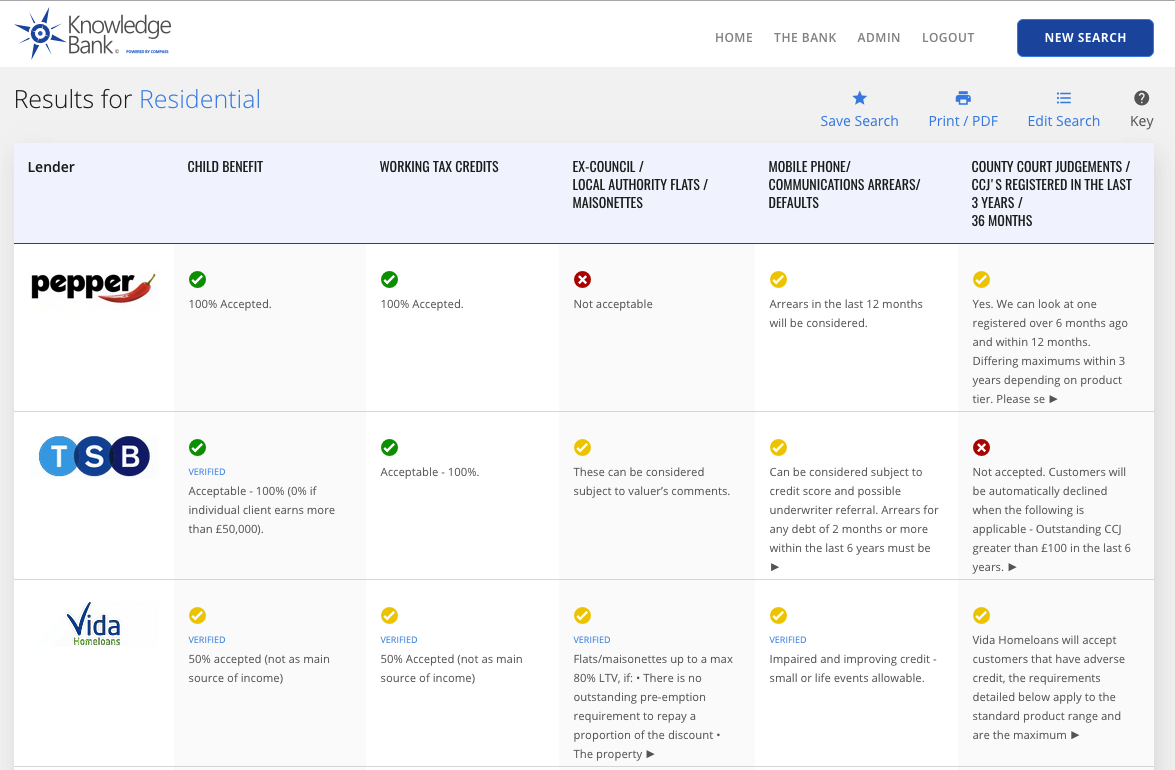This screenshot has height=770, width=1175.
Task: Click TSB's Child Benefit VERIFIED label
Action: pyautogui.click(x=207, y=472)
